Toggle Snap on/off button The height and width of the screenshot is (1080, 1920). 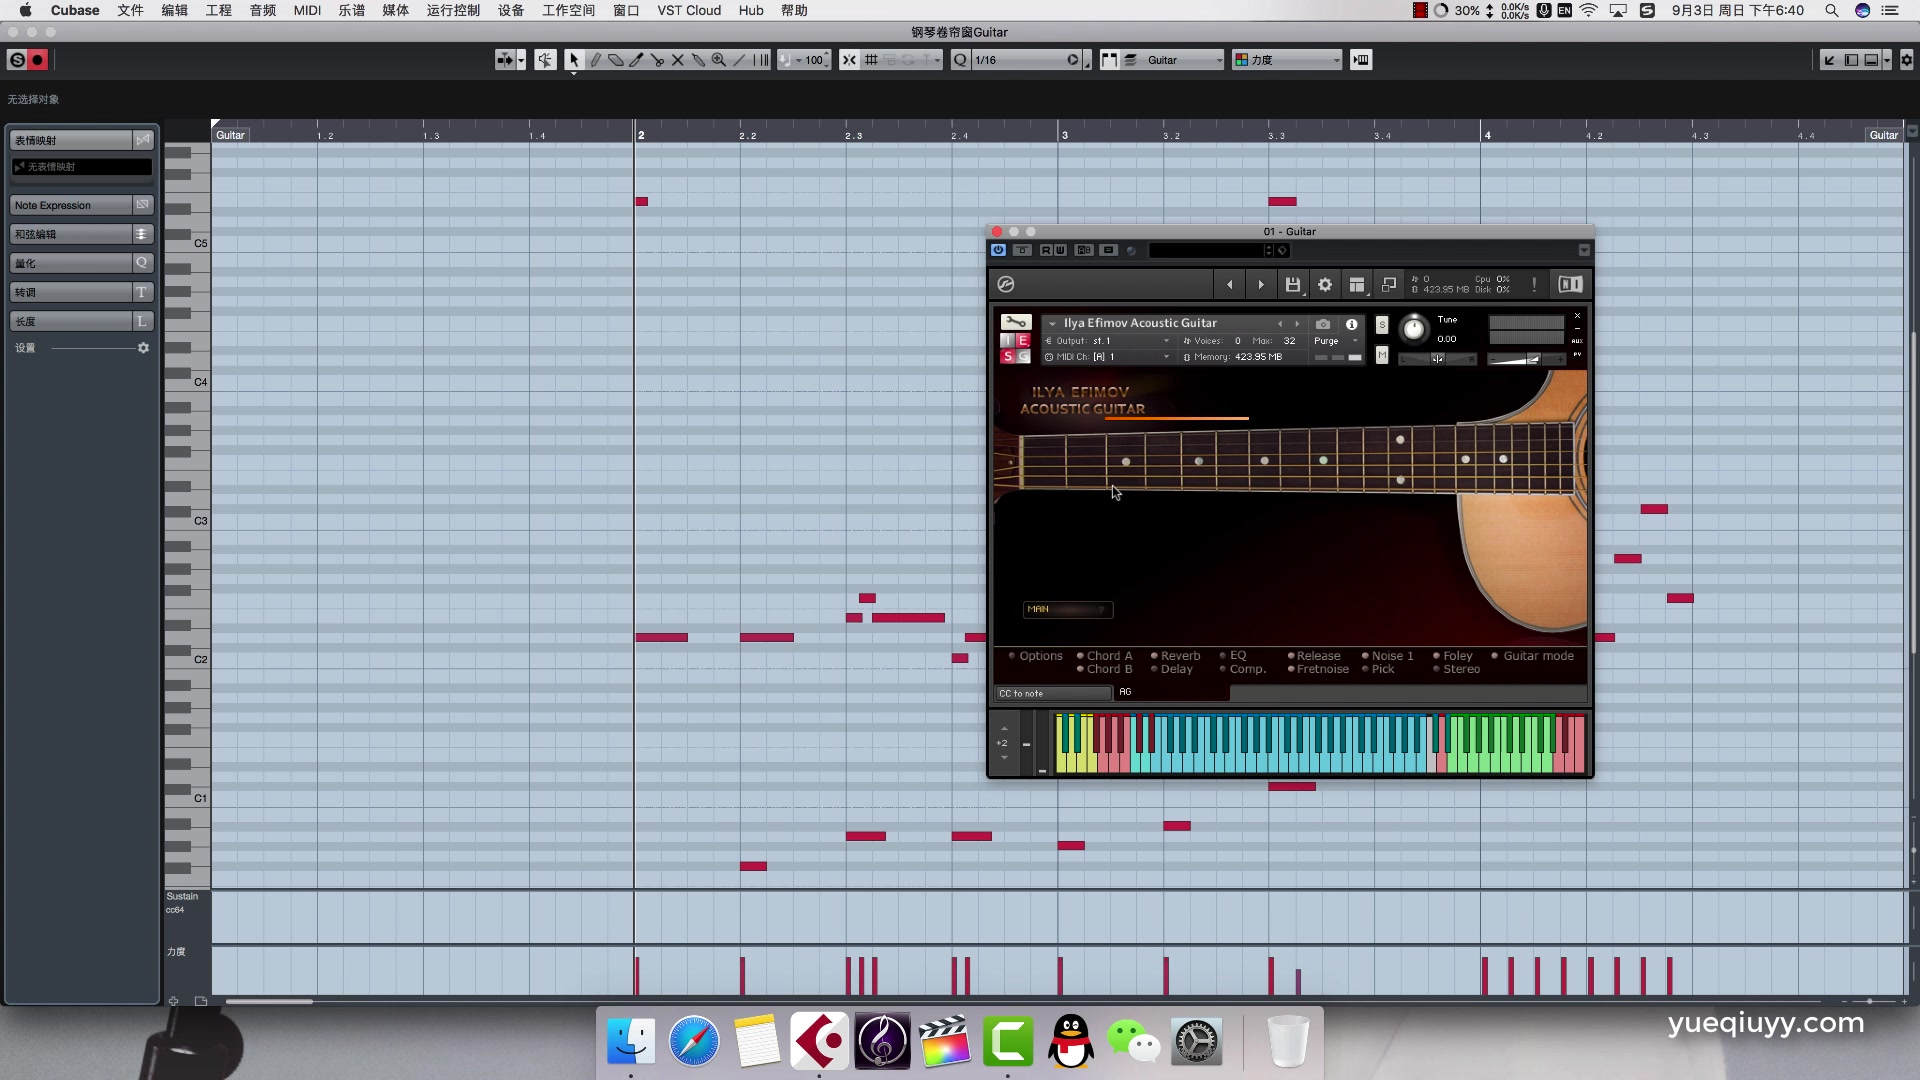point(849,60)
